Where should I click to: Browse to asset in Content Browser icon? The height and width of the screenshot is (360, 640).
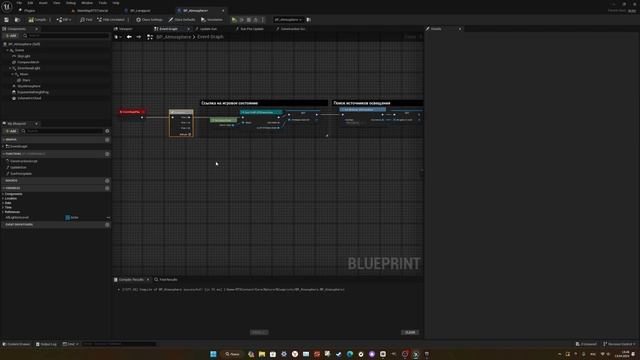17,20
